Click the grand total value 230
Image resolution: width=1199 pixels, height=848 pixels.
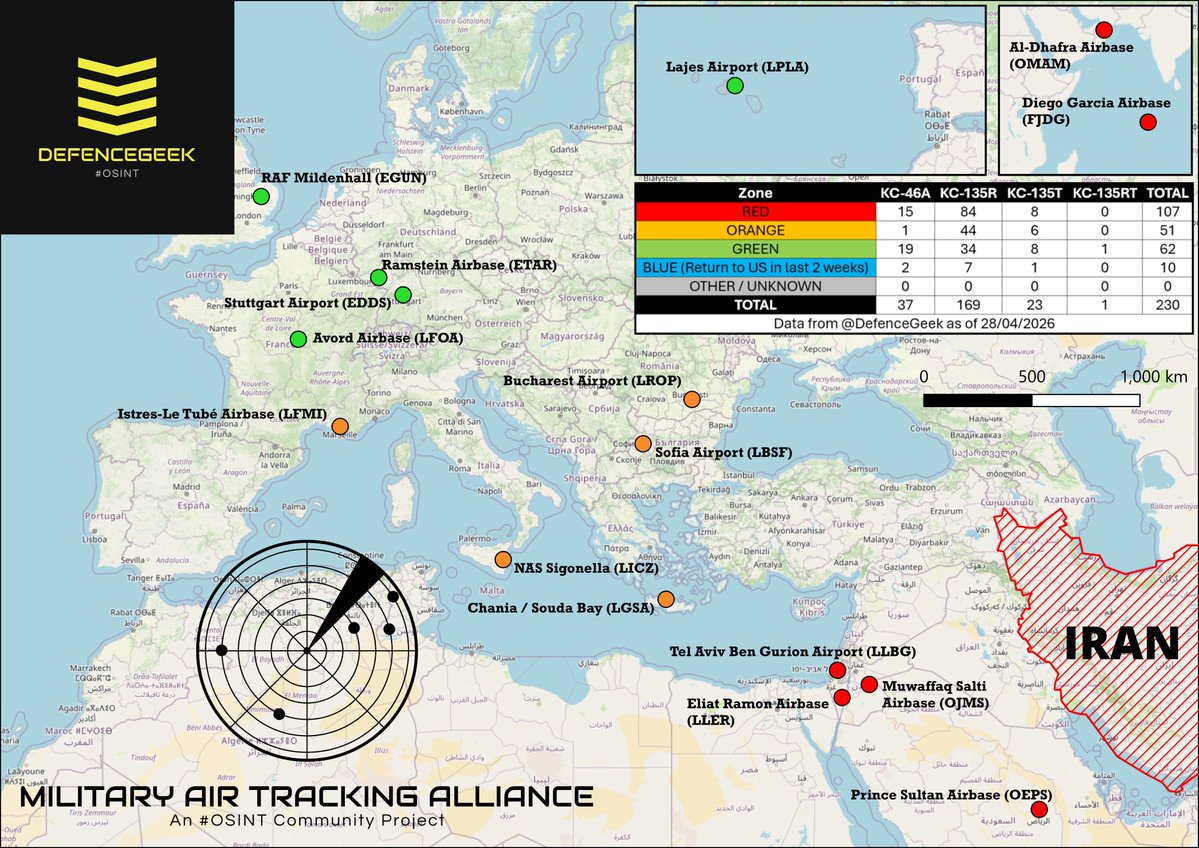(x=1168, y=304)
